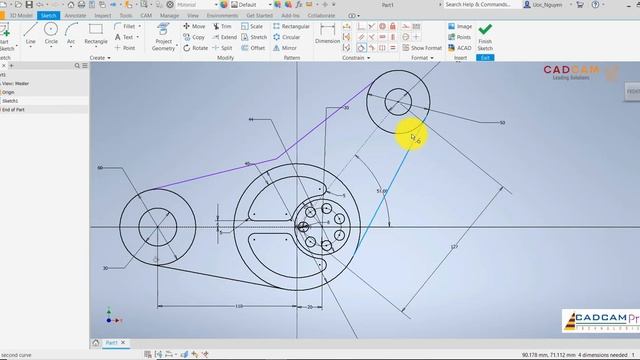Choose the Rotate command
Screen dimensions: 640x360
[x=196, y=48]
